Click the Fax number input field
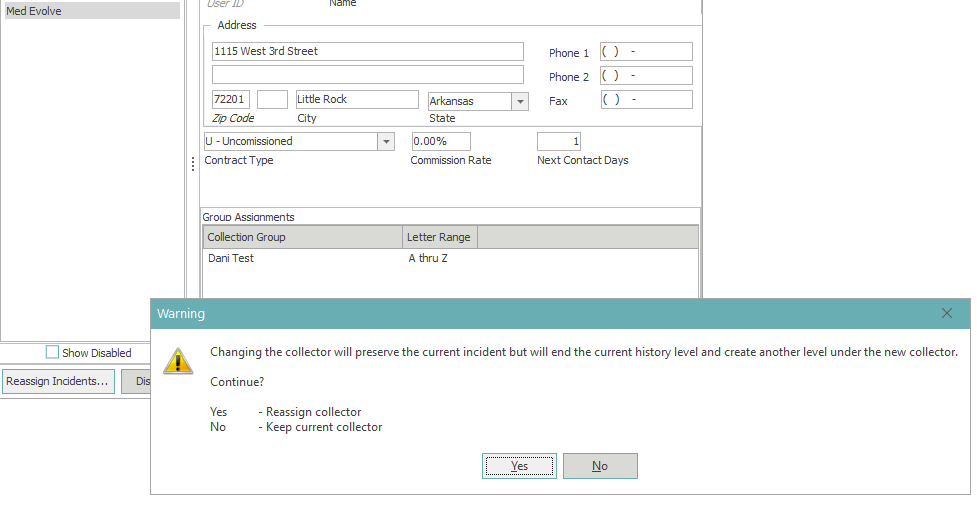 click(x=646, y=100)
